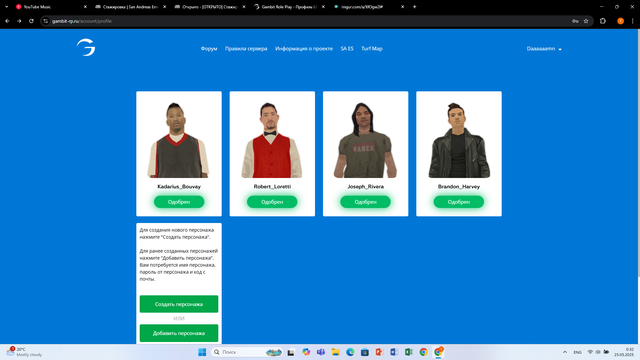Open the Chrome three-dot menu
Viewport: 640px width, 360px height.
point(633,21)
